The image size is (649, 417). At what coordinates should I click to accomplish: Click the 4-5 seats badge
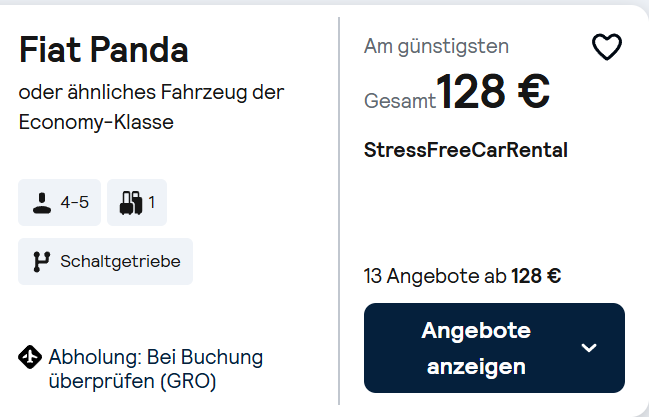[59, 202]
